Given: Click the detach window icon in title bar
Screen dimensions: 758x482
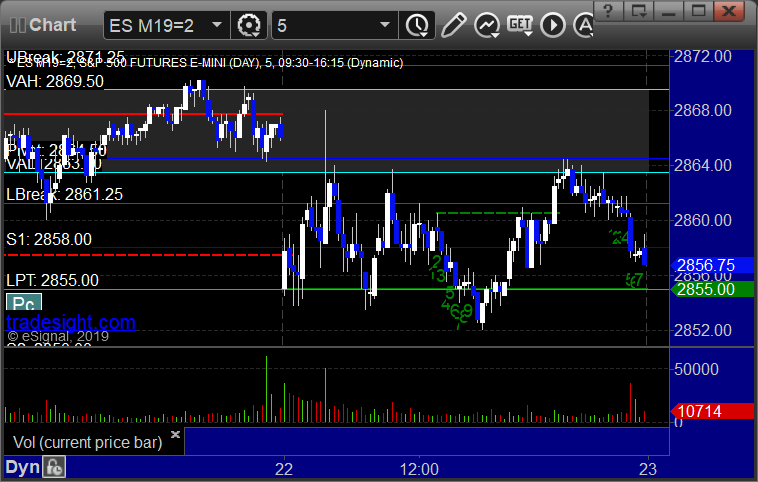Looking at the screenshot, I should [639, 10].
